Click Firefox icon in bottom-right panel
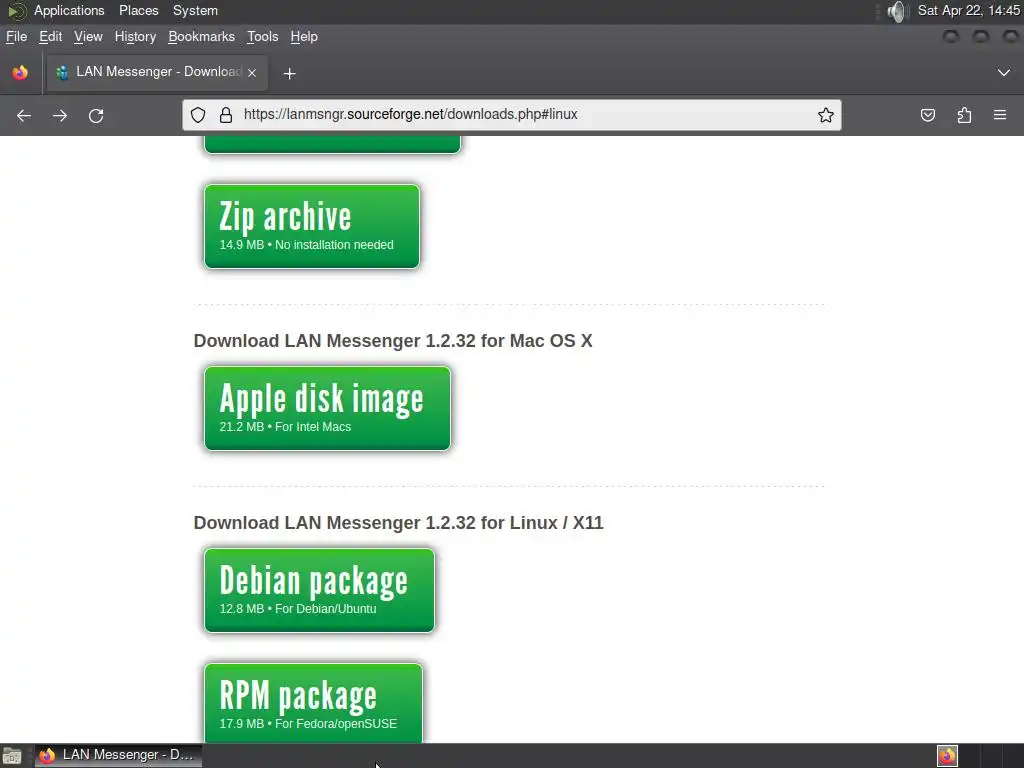1024x768 pixels. coord(947,756)
